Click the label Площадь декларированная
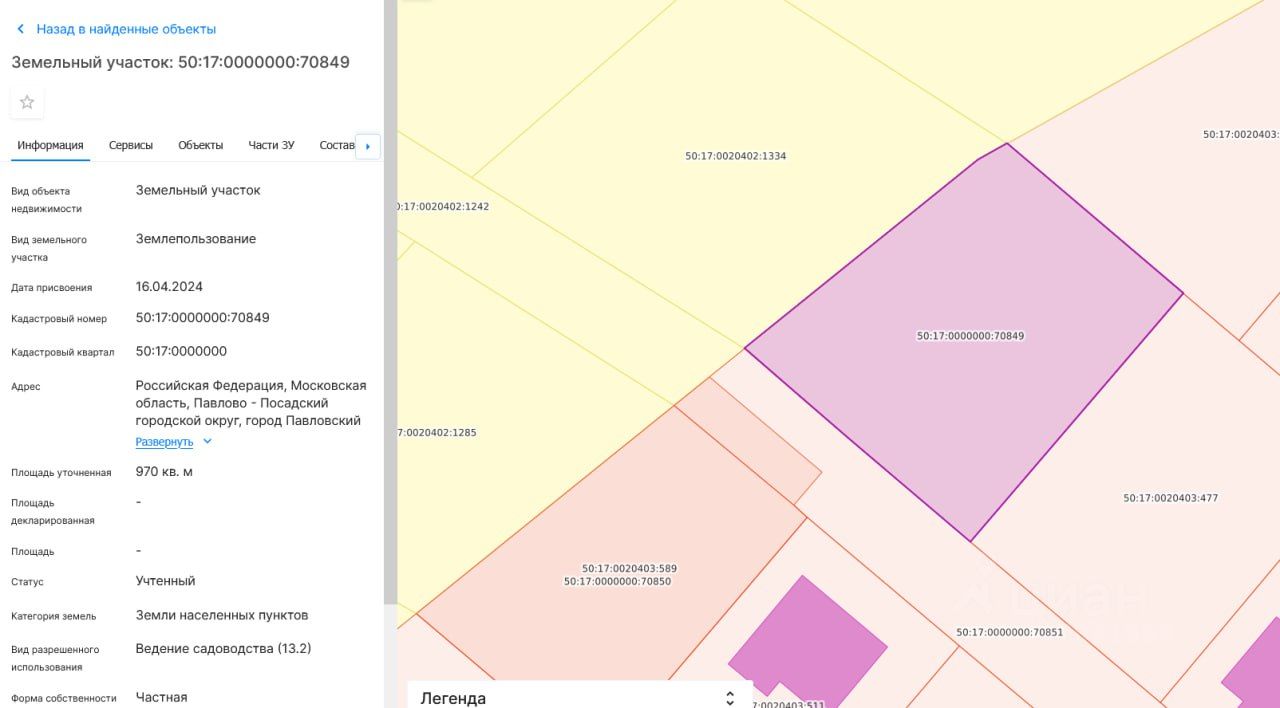Viewport: 1280px width, 708px height. (x=53, y=512)
